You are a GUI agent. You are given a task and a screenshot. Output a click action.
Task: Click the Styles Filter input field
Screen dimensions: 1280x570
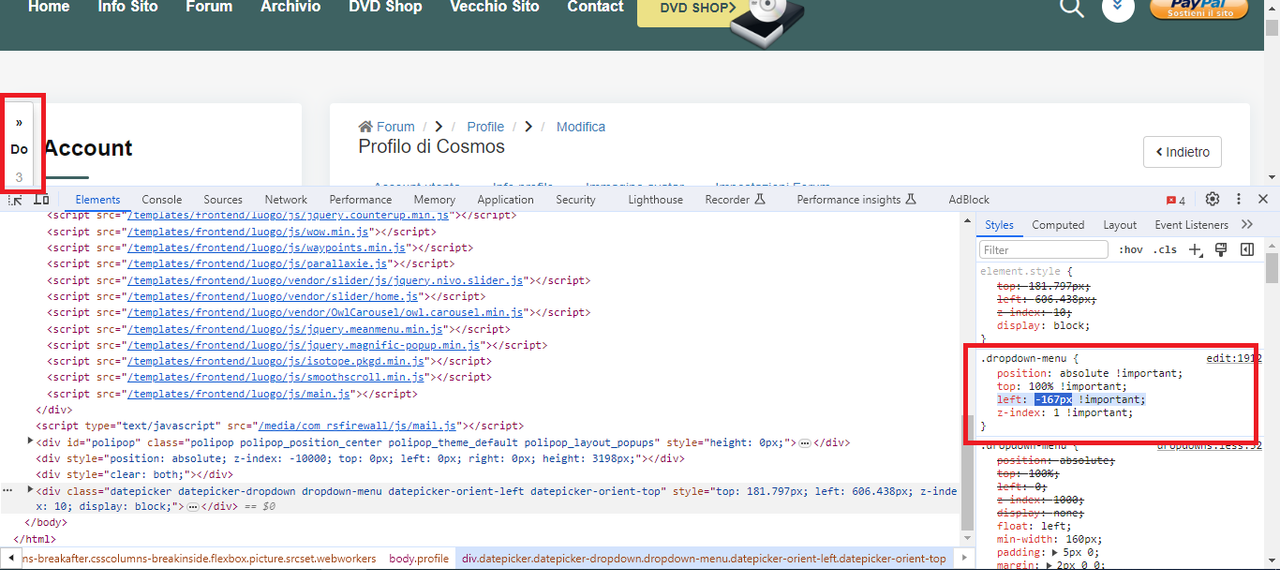tap(1043, 250)
